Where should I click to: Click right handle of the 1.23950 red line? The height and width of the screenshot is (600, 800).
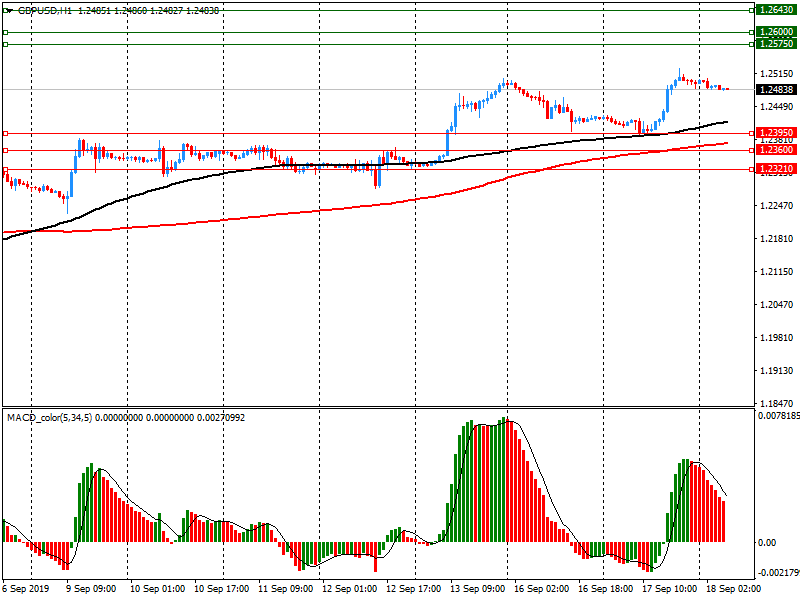752,133
